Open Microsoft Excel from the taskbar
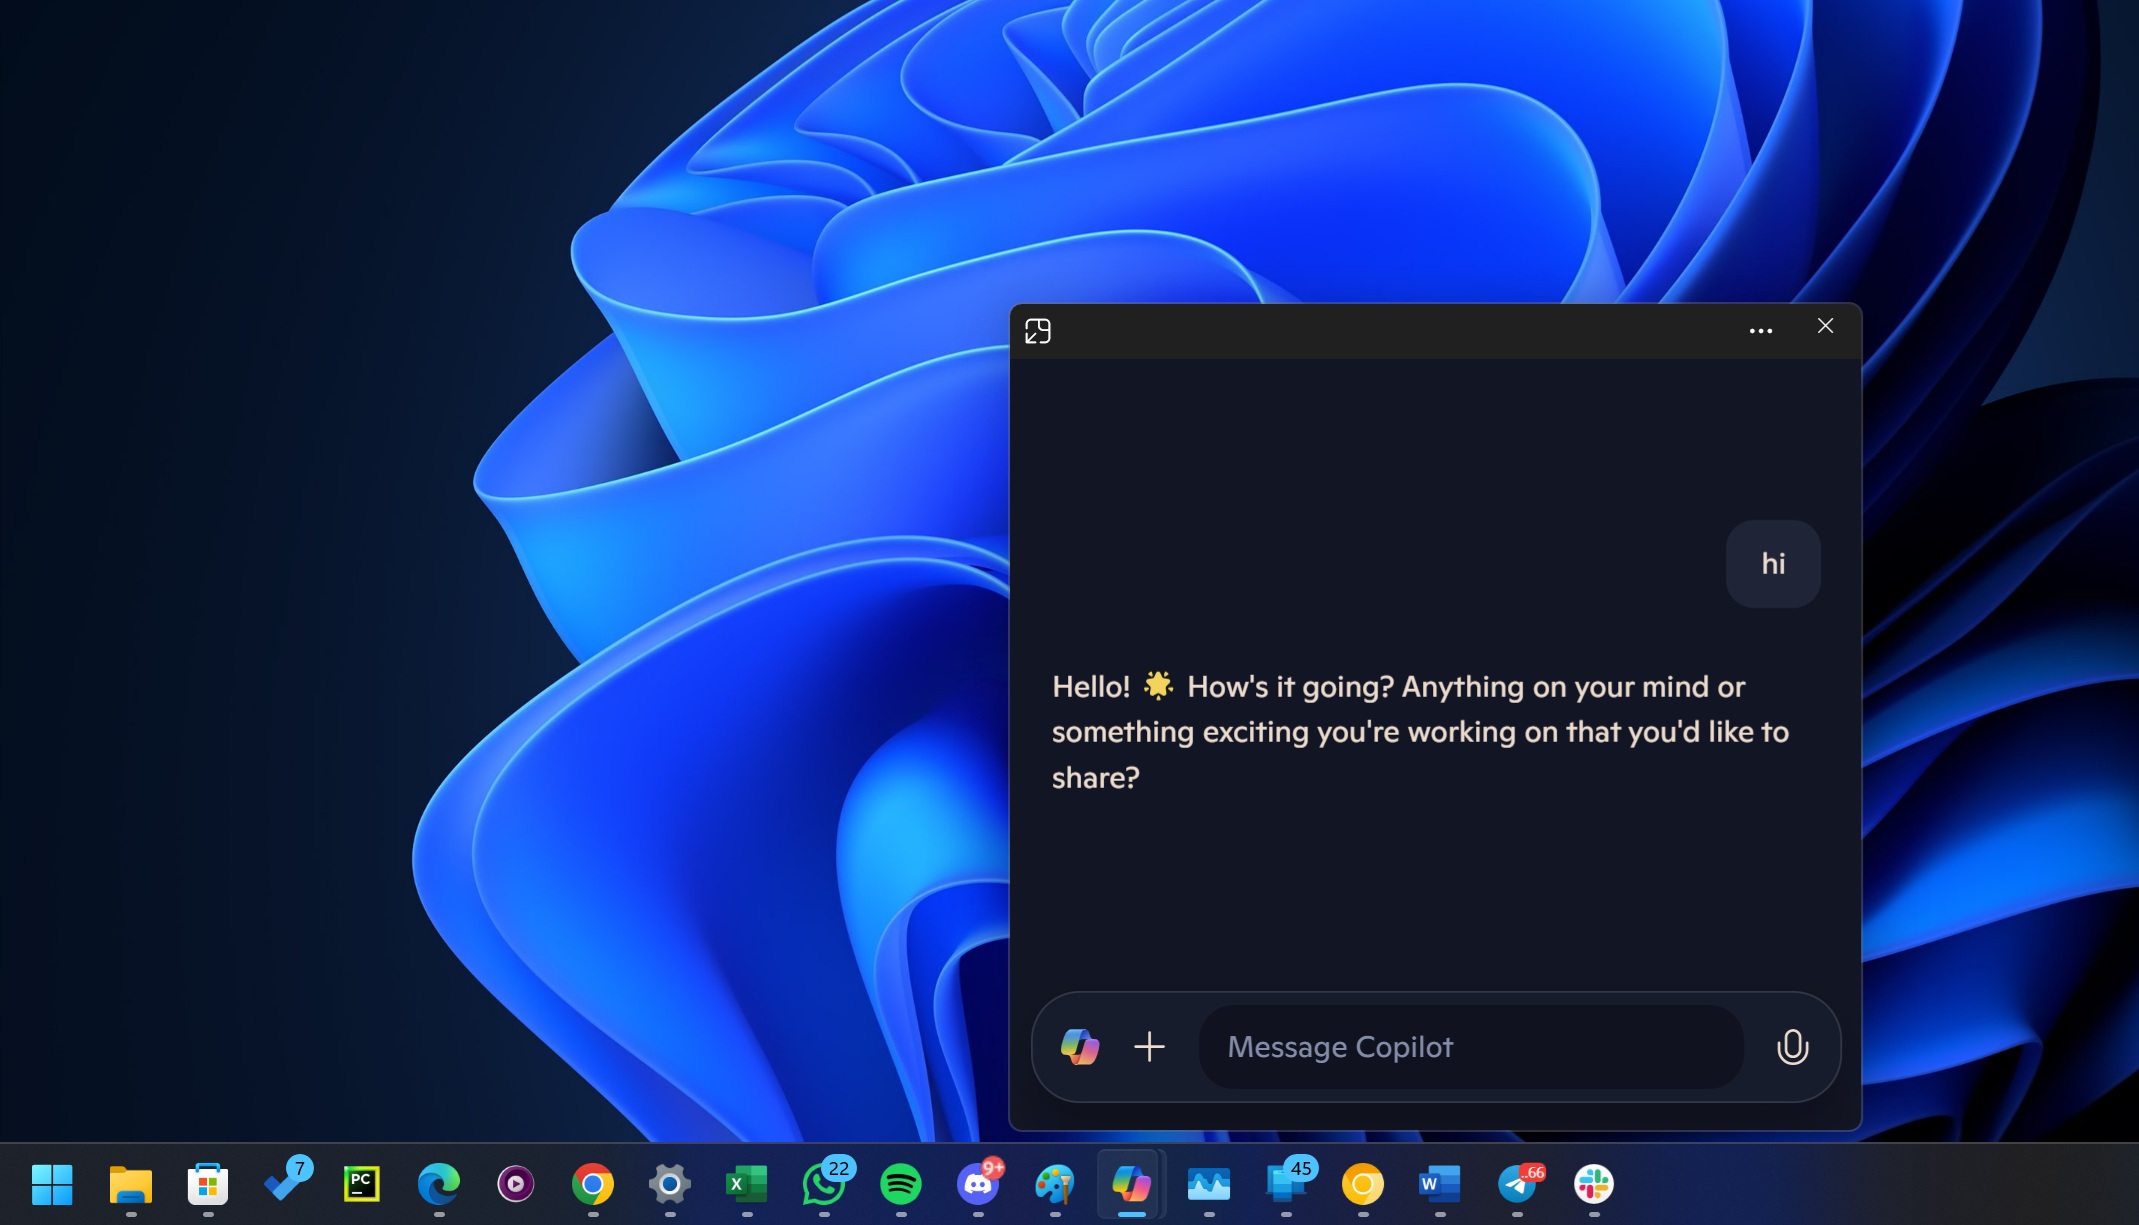 (x=746, y=1185)
